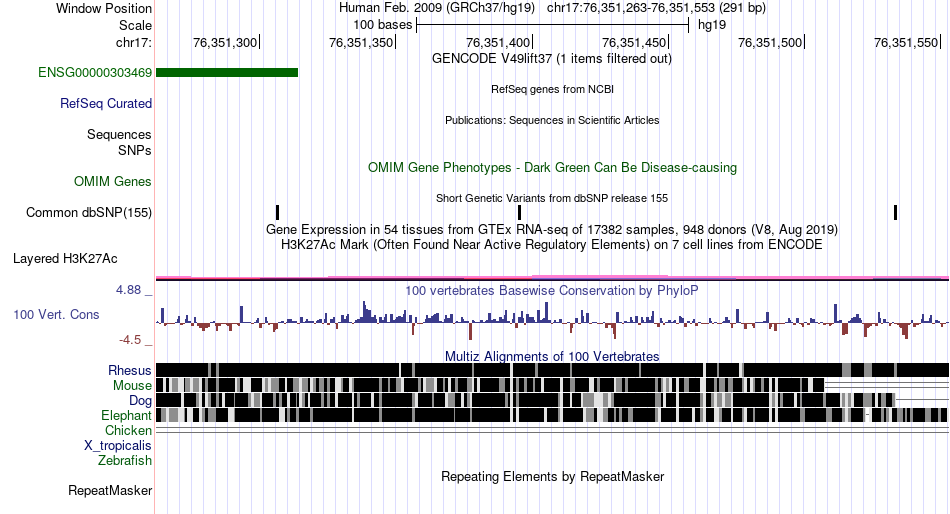
Task: Open the RepeatMasker track label
Action: click(110, 490)
